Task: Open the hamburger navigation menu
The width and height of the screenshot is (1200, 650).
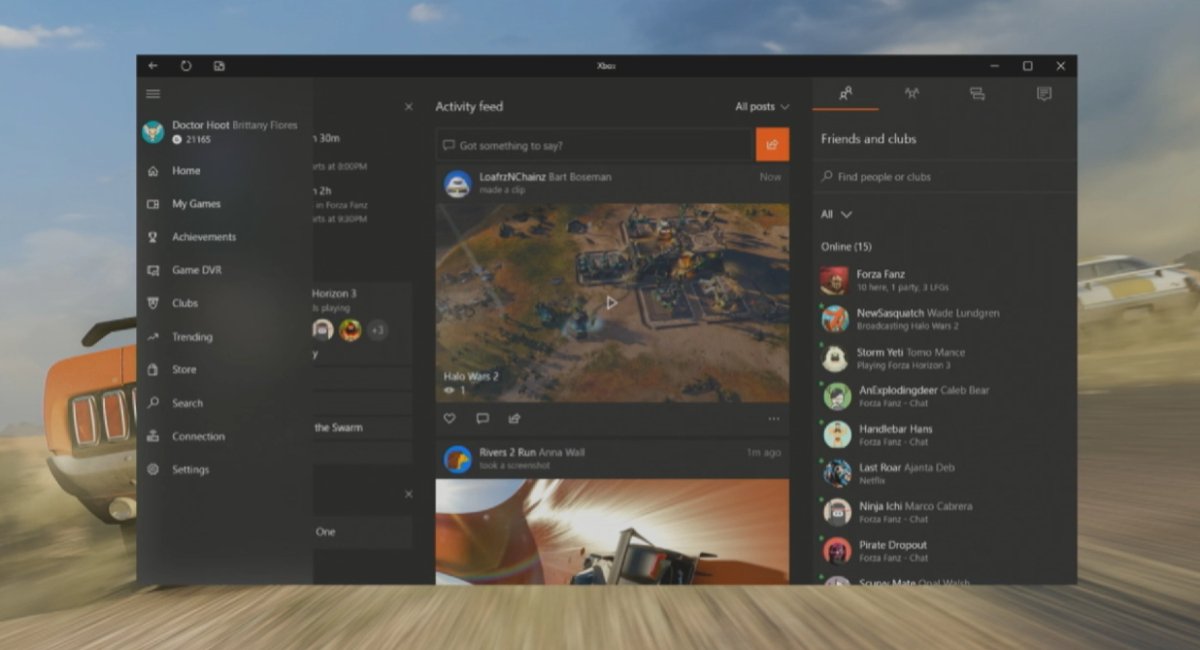Action: pyautogui.click(x=153, y=94)
